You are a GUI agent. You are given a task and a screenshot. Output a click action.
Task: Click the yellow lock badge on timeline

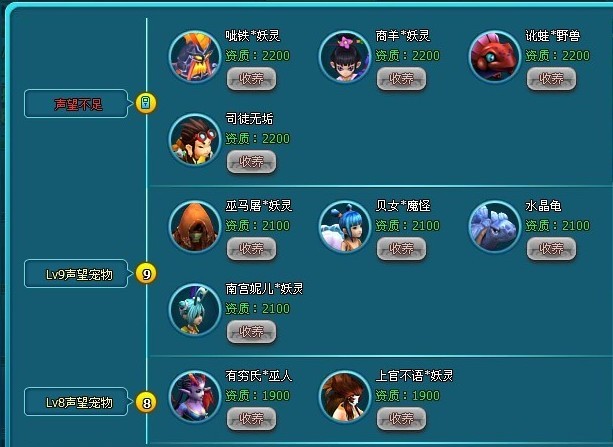(146, 103)
